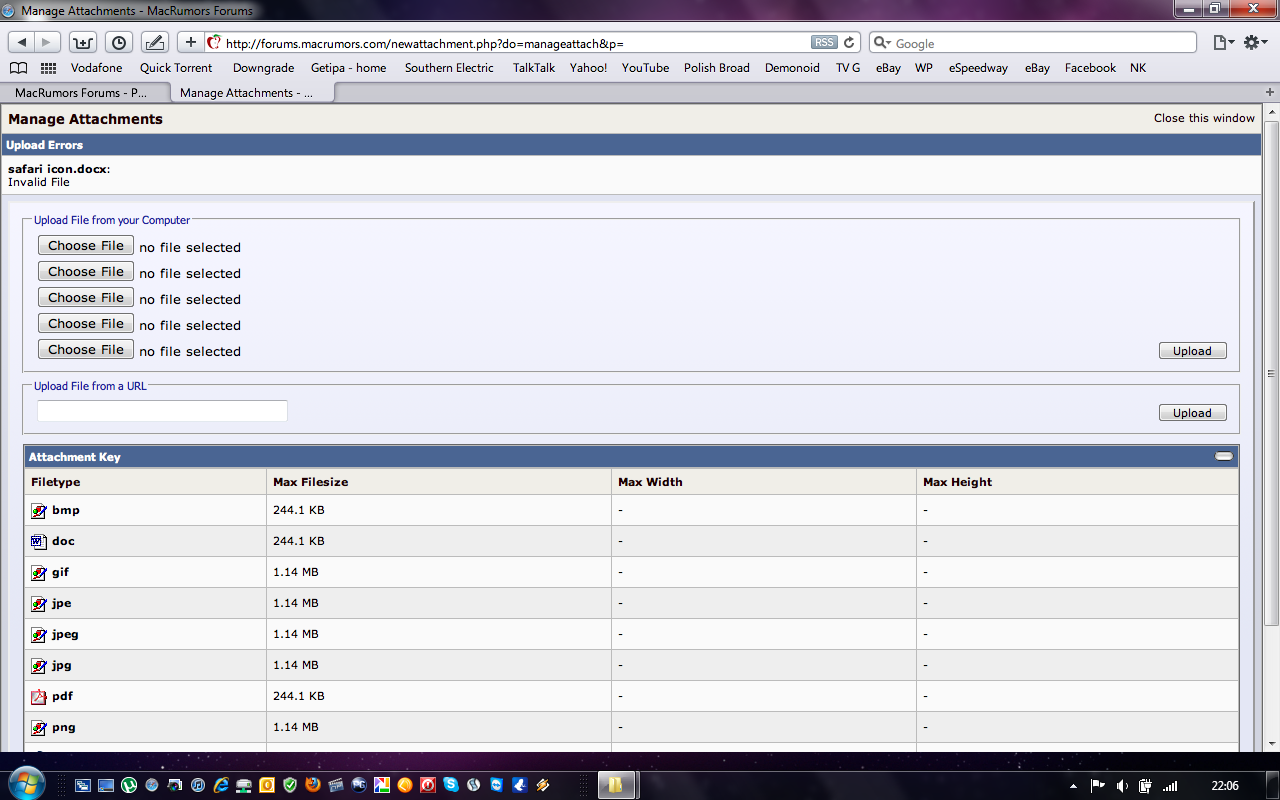The image size is (1280, 800).
Task: Upload the file from the URL
Action: pos(1192,413)
